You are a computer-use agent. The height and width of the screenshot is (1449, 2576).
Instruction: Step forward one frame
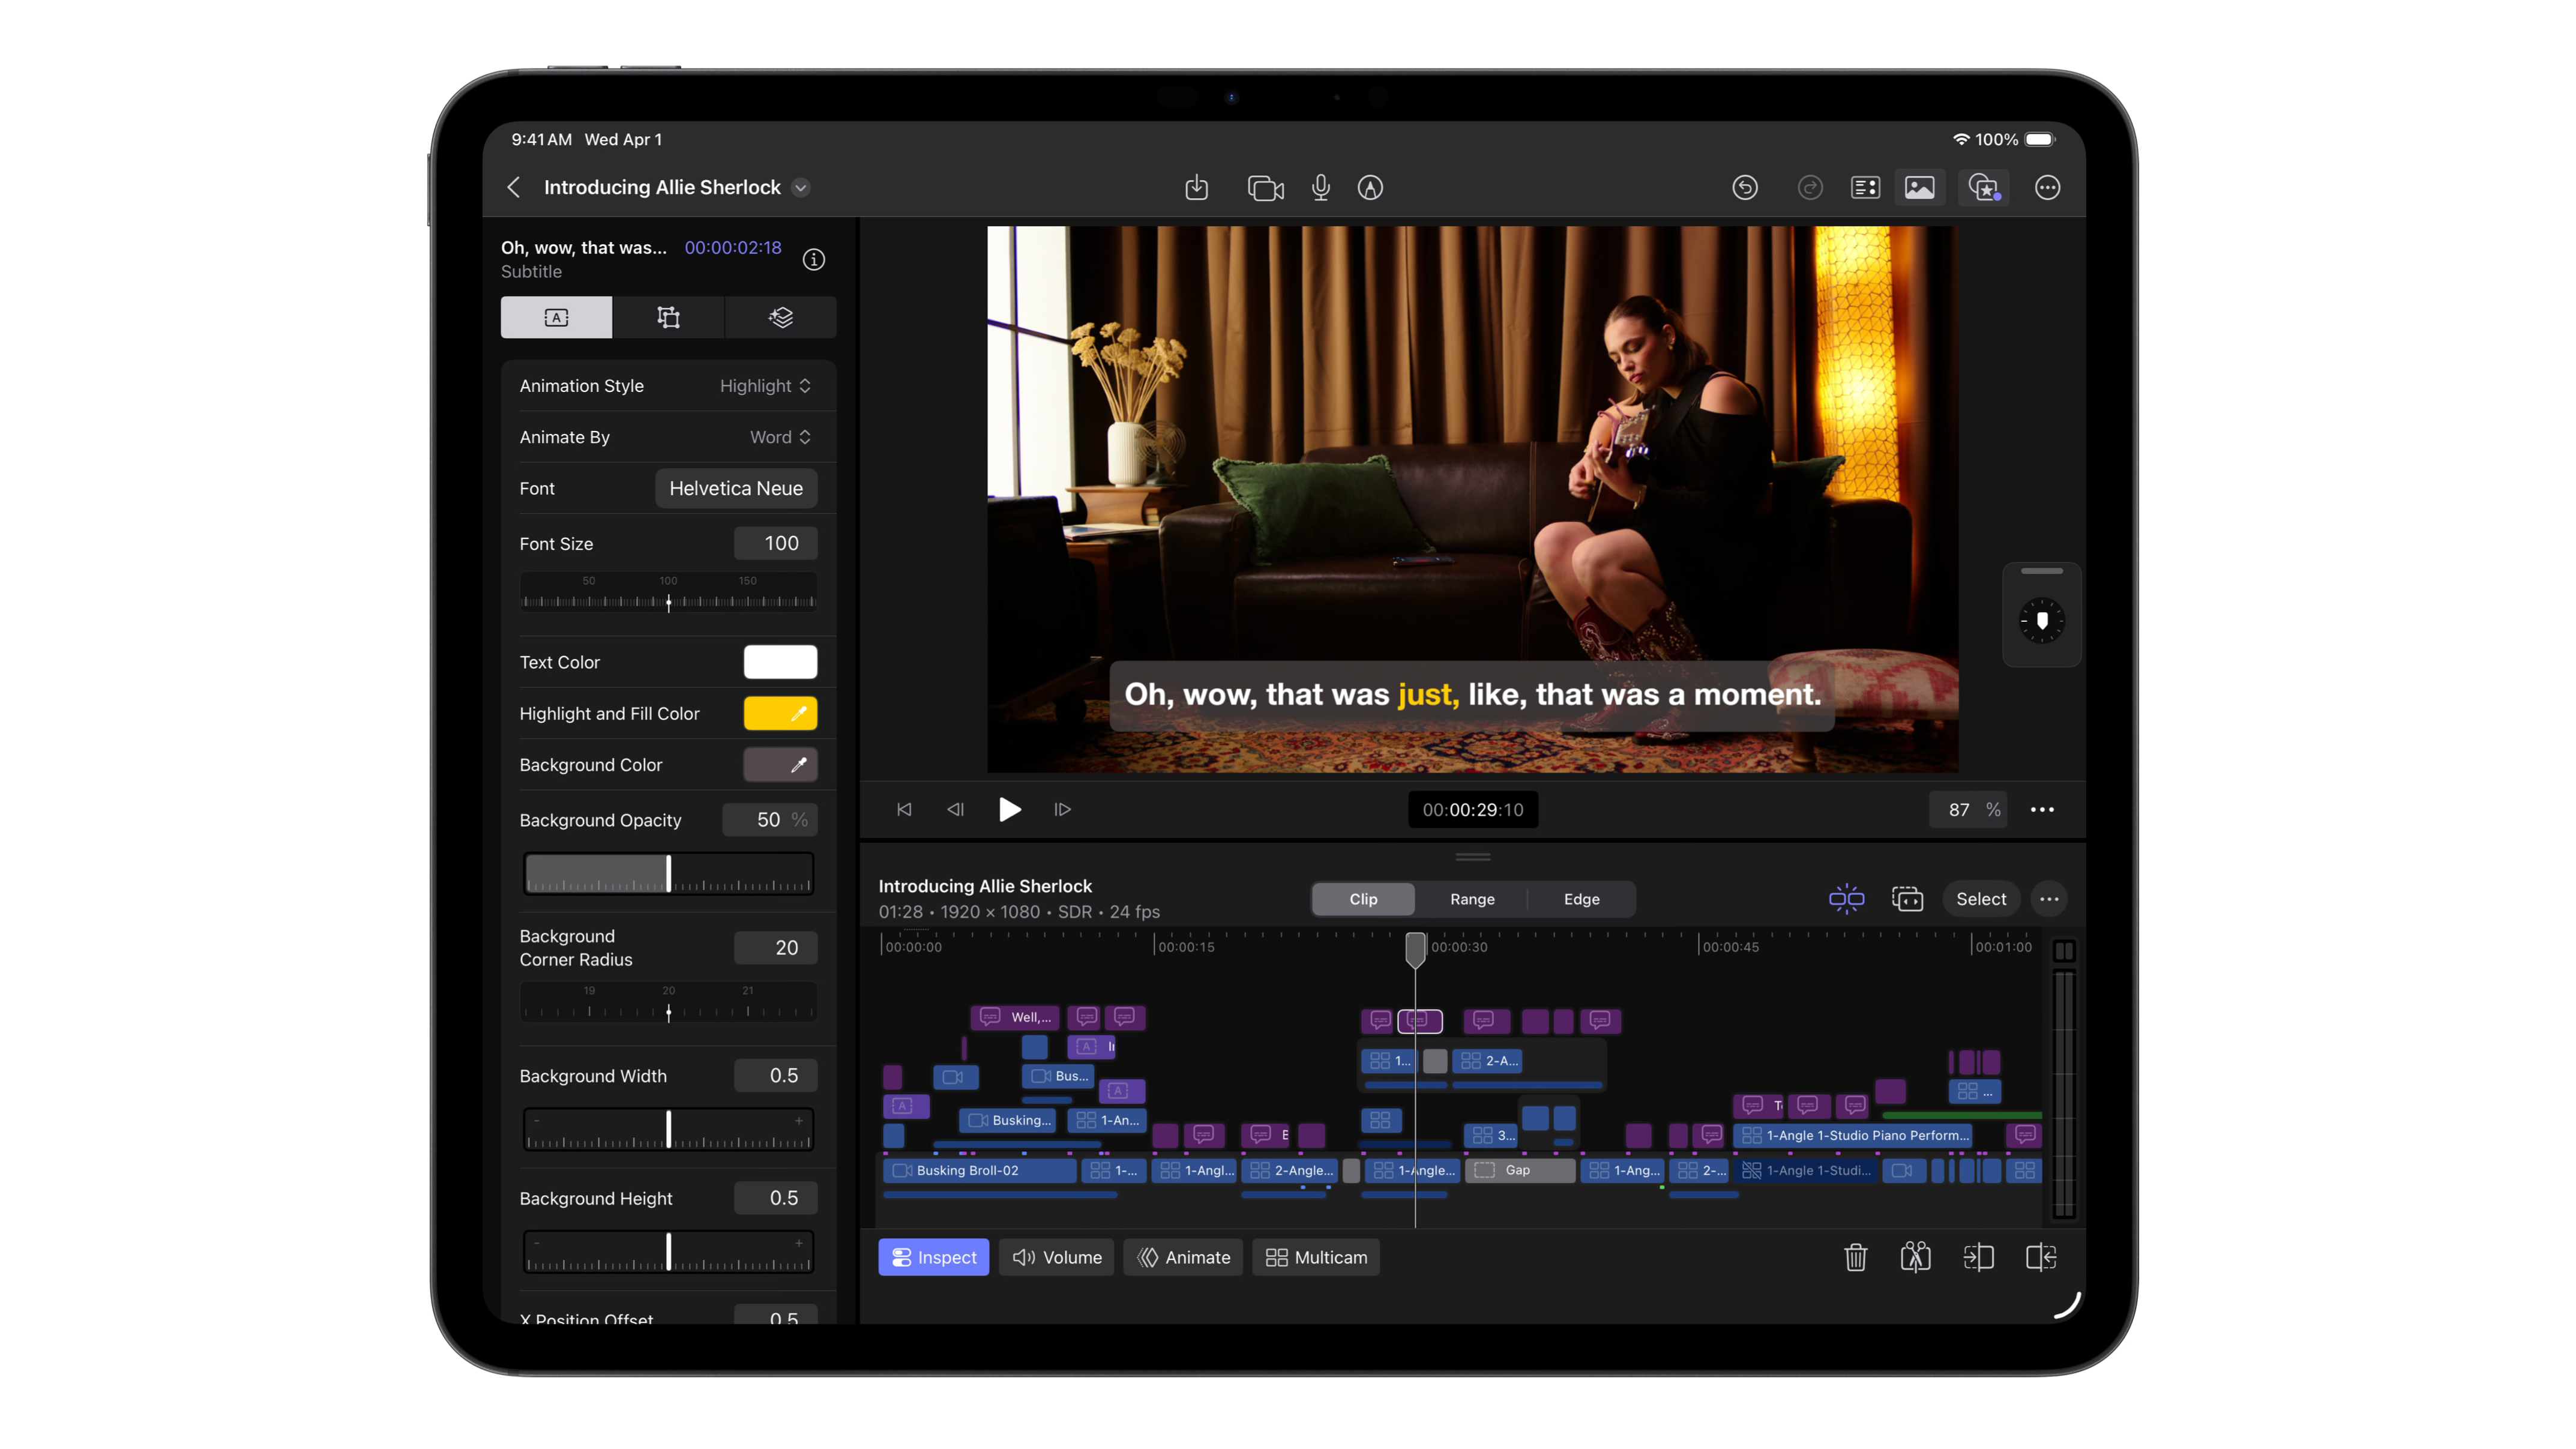(1062, 809)
